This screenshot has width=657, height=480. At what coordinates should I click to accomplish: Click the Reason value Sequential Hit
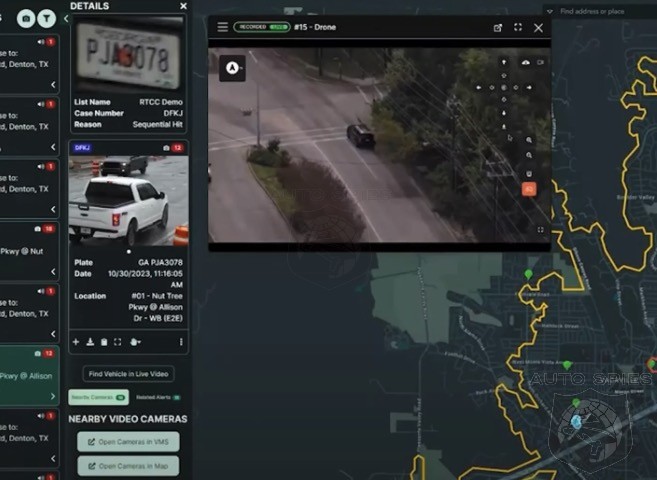tap(158, 124)
